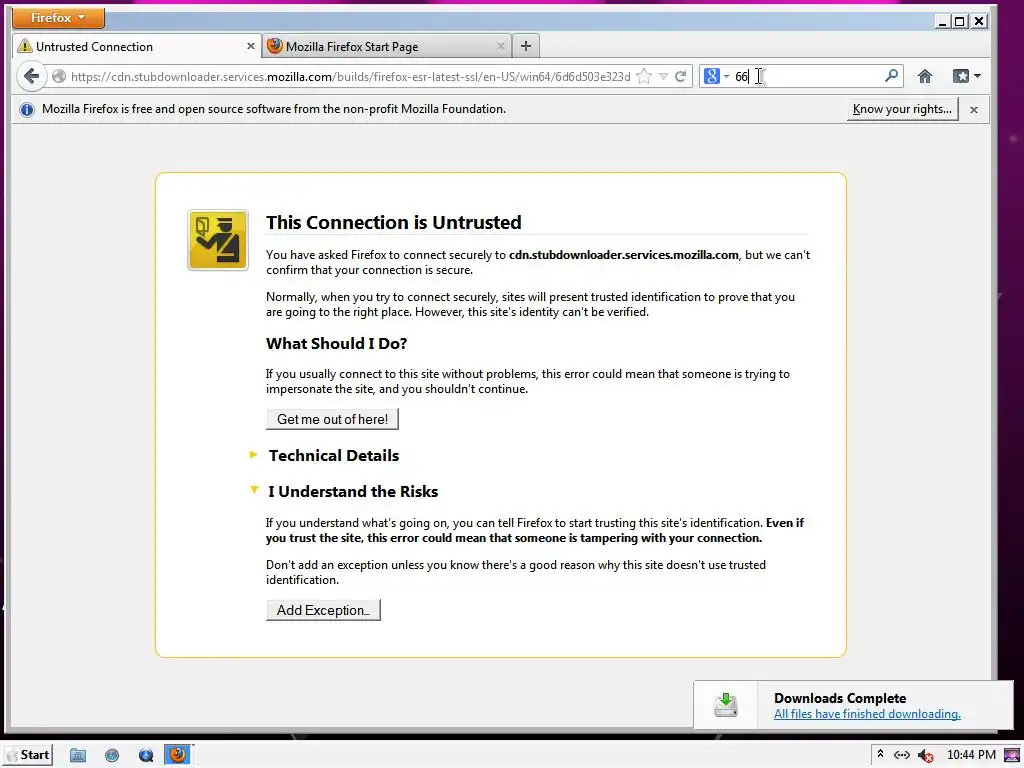Image resolution: width=1024 pixels, height=768 pixels.
Task: Click the notification bar info icon
Action: pyautogui.click(x=27, y=110)
